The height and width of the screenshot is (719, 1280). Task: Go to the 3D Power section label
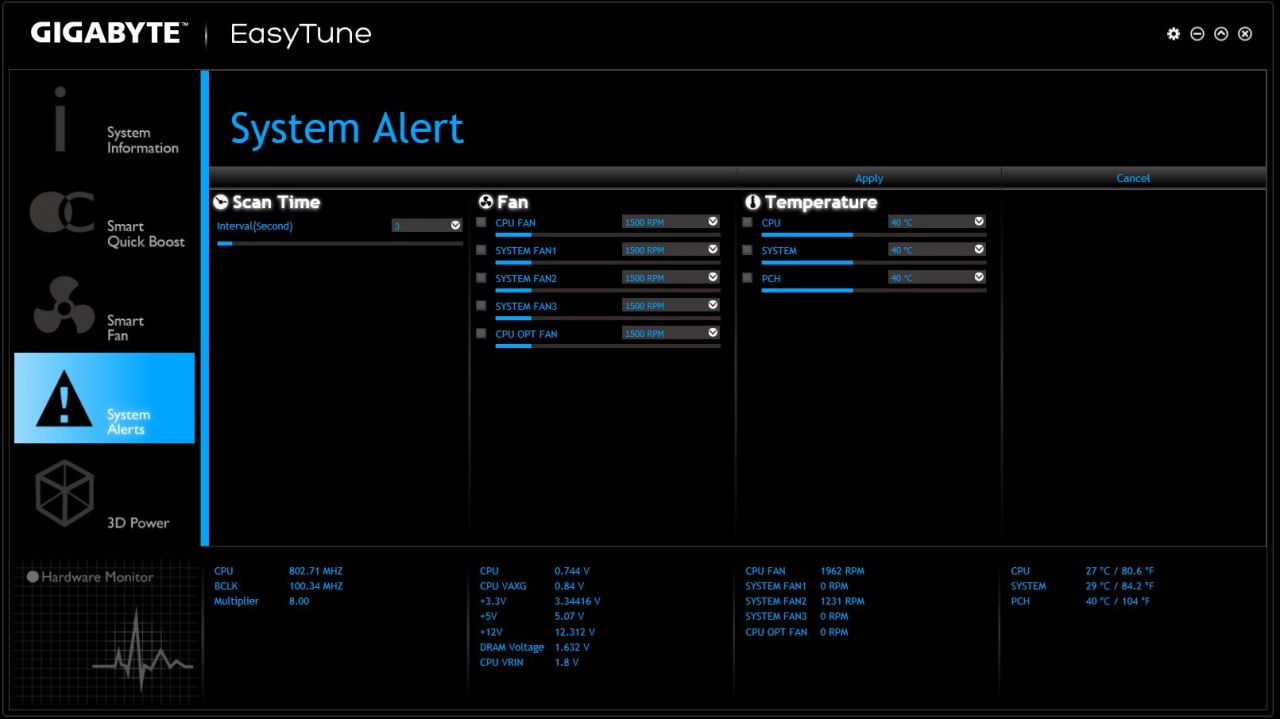coord(138,523)
